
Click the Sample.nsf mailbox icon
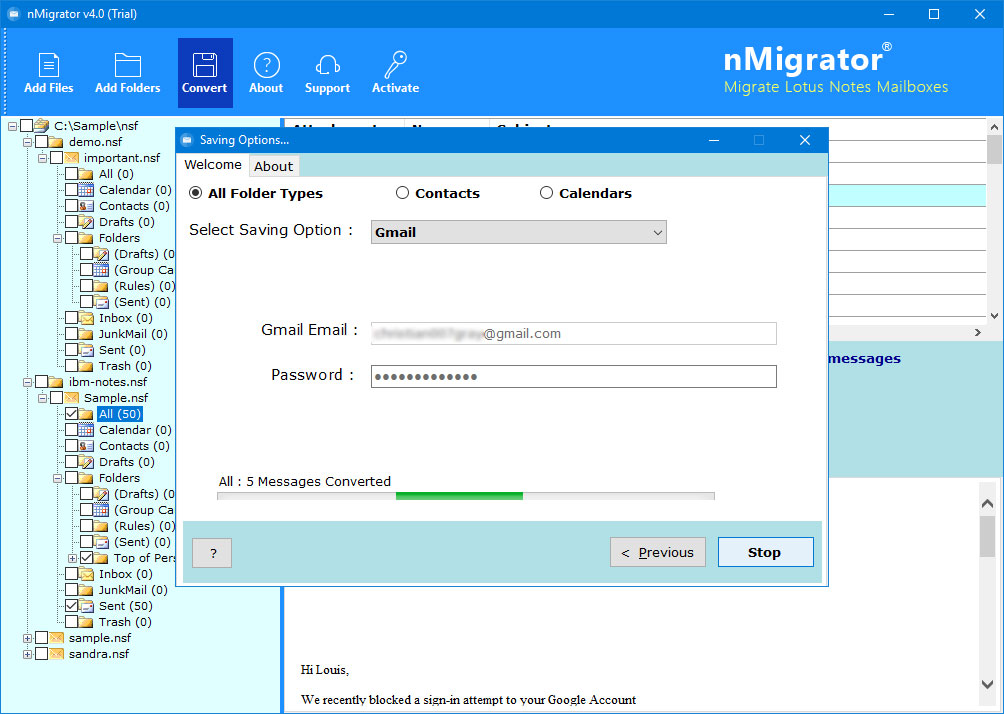(x=72, y=398)
